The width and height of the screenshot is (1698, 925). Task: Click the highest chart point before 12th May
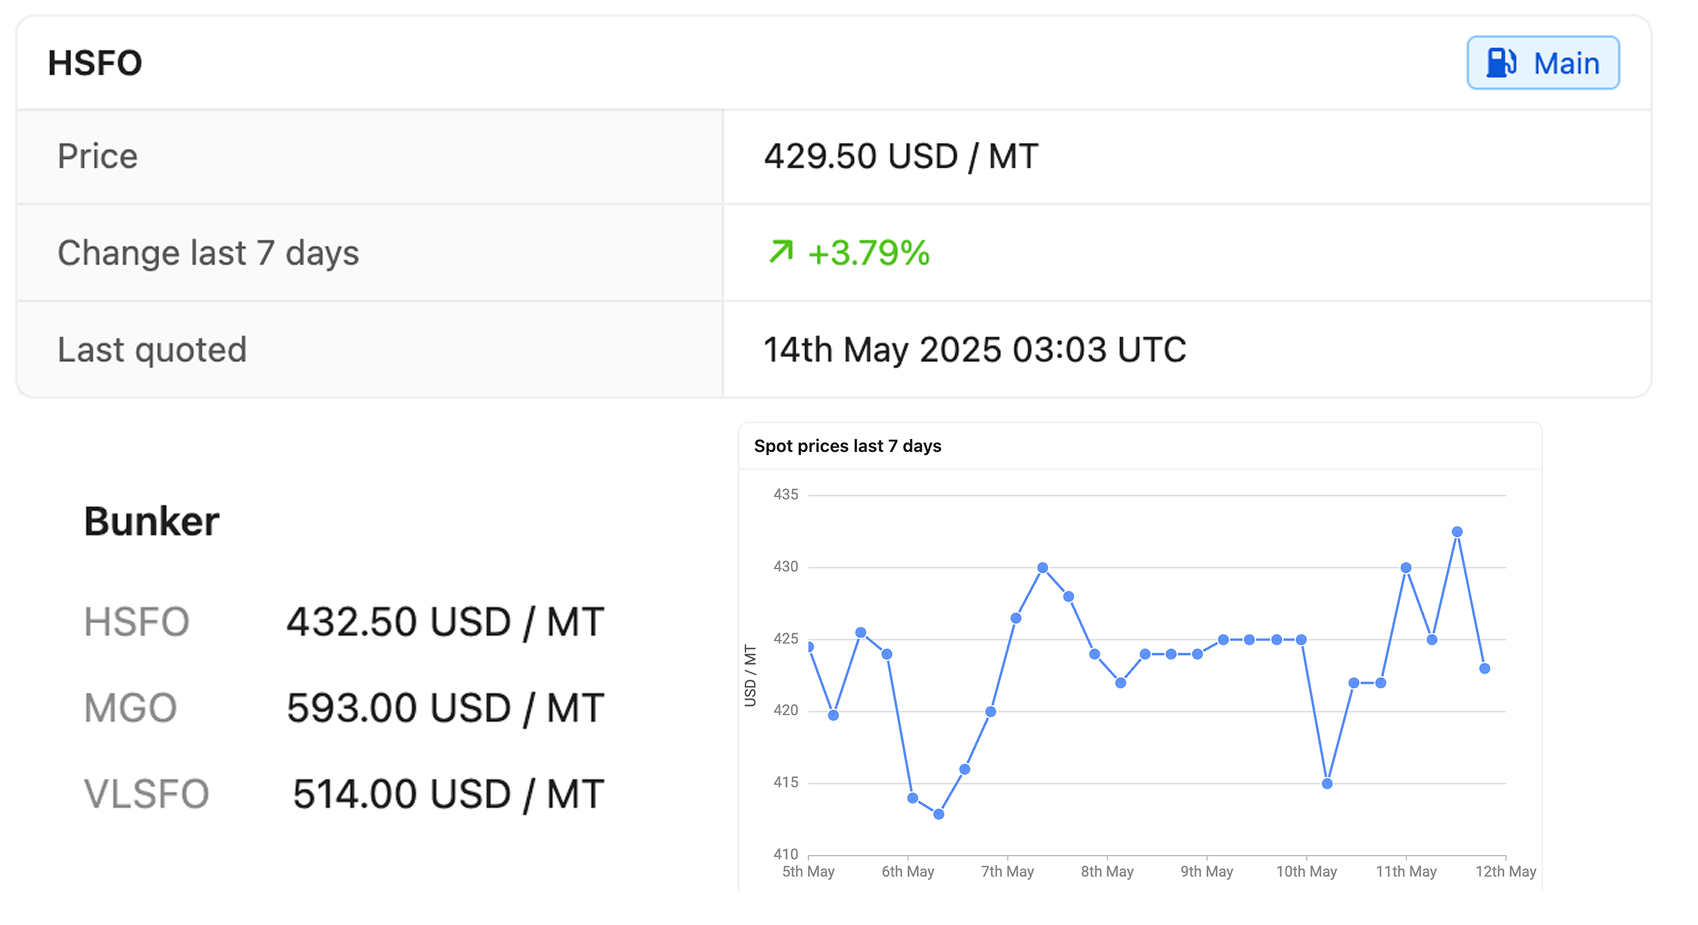(x=1457, y=532)
